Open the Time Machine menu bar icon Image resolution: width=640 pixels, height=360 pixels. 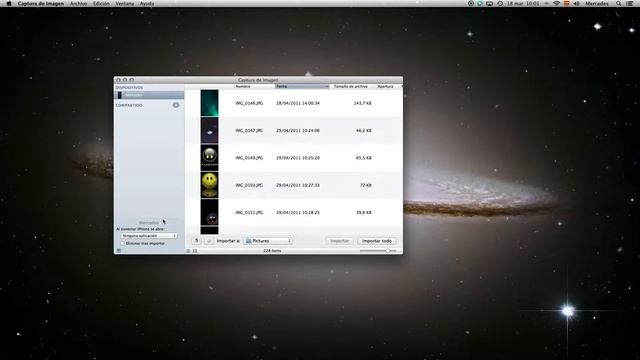(x=500, y=3)
